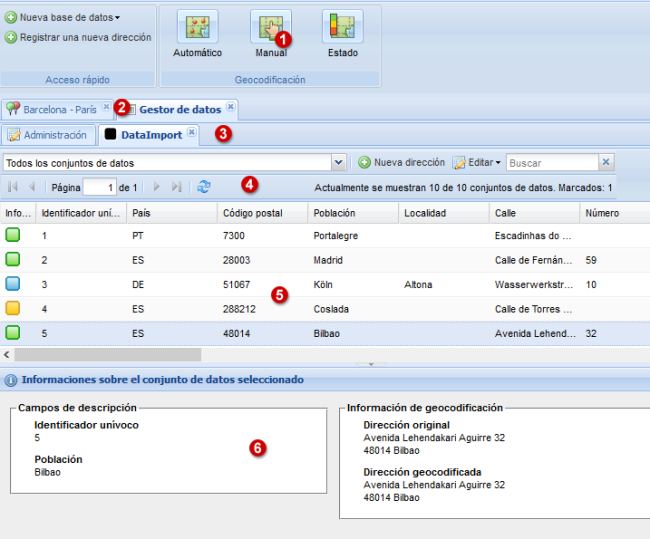Select the Coslada cell
Image resolution: width=650 pixels, height=539 pixels.
click(x=353, y=309)
